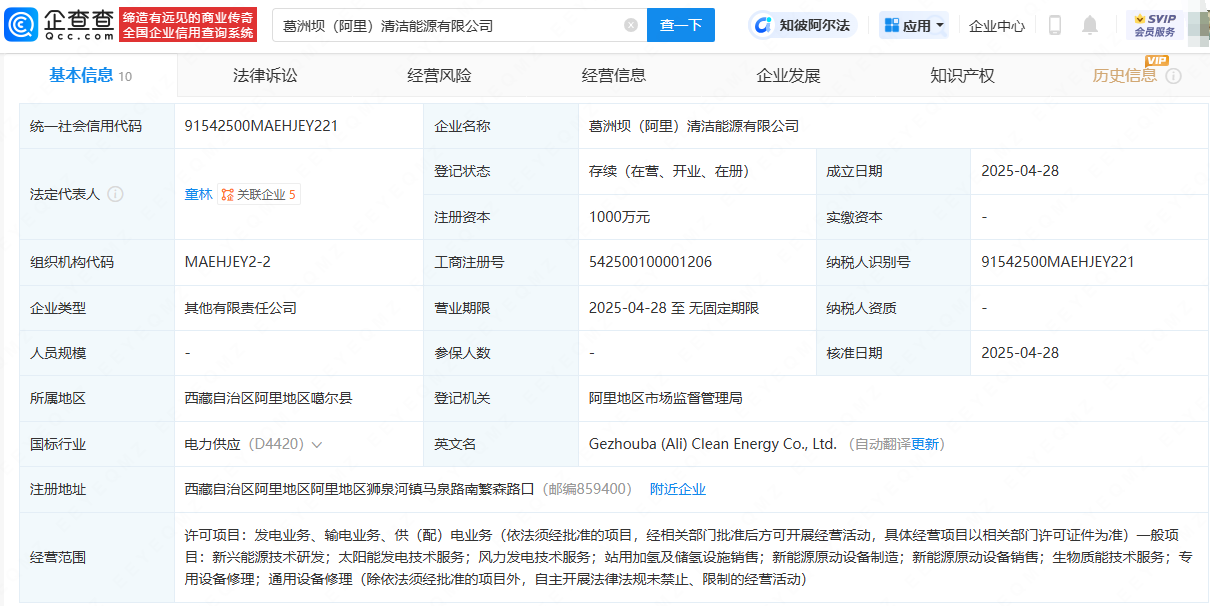
Task: Click the user avatar in header
Action: coord(1198,25)
